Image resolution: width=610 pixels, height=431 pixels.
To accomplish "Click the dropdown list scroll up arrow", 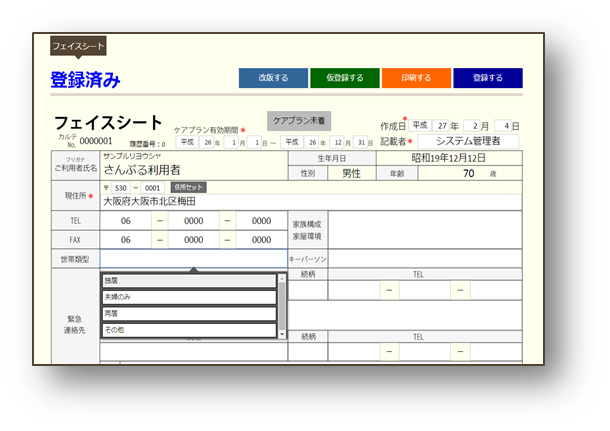I will coord(282,278).
